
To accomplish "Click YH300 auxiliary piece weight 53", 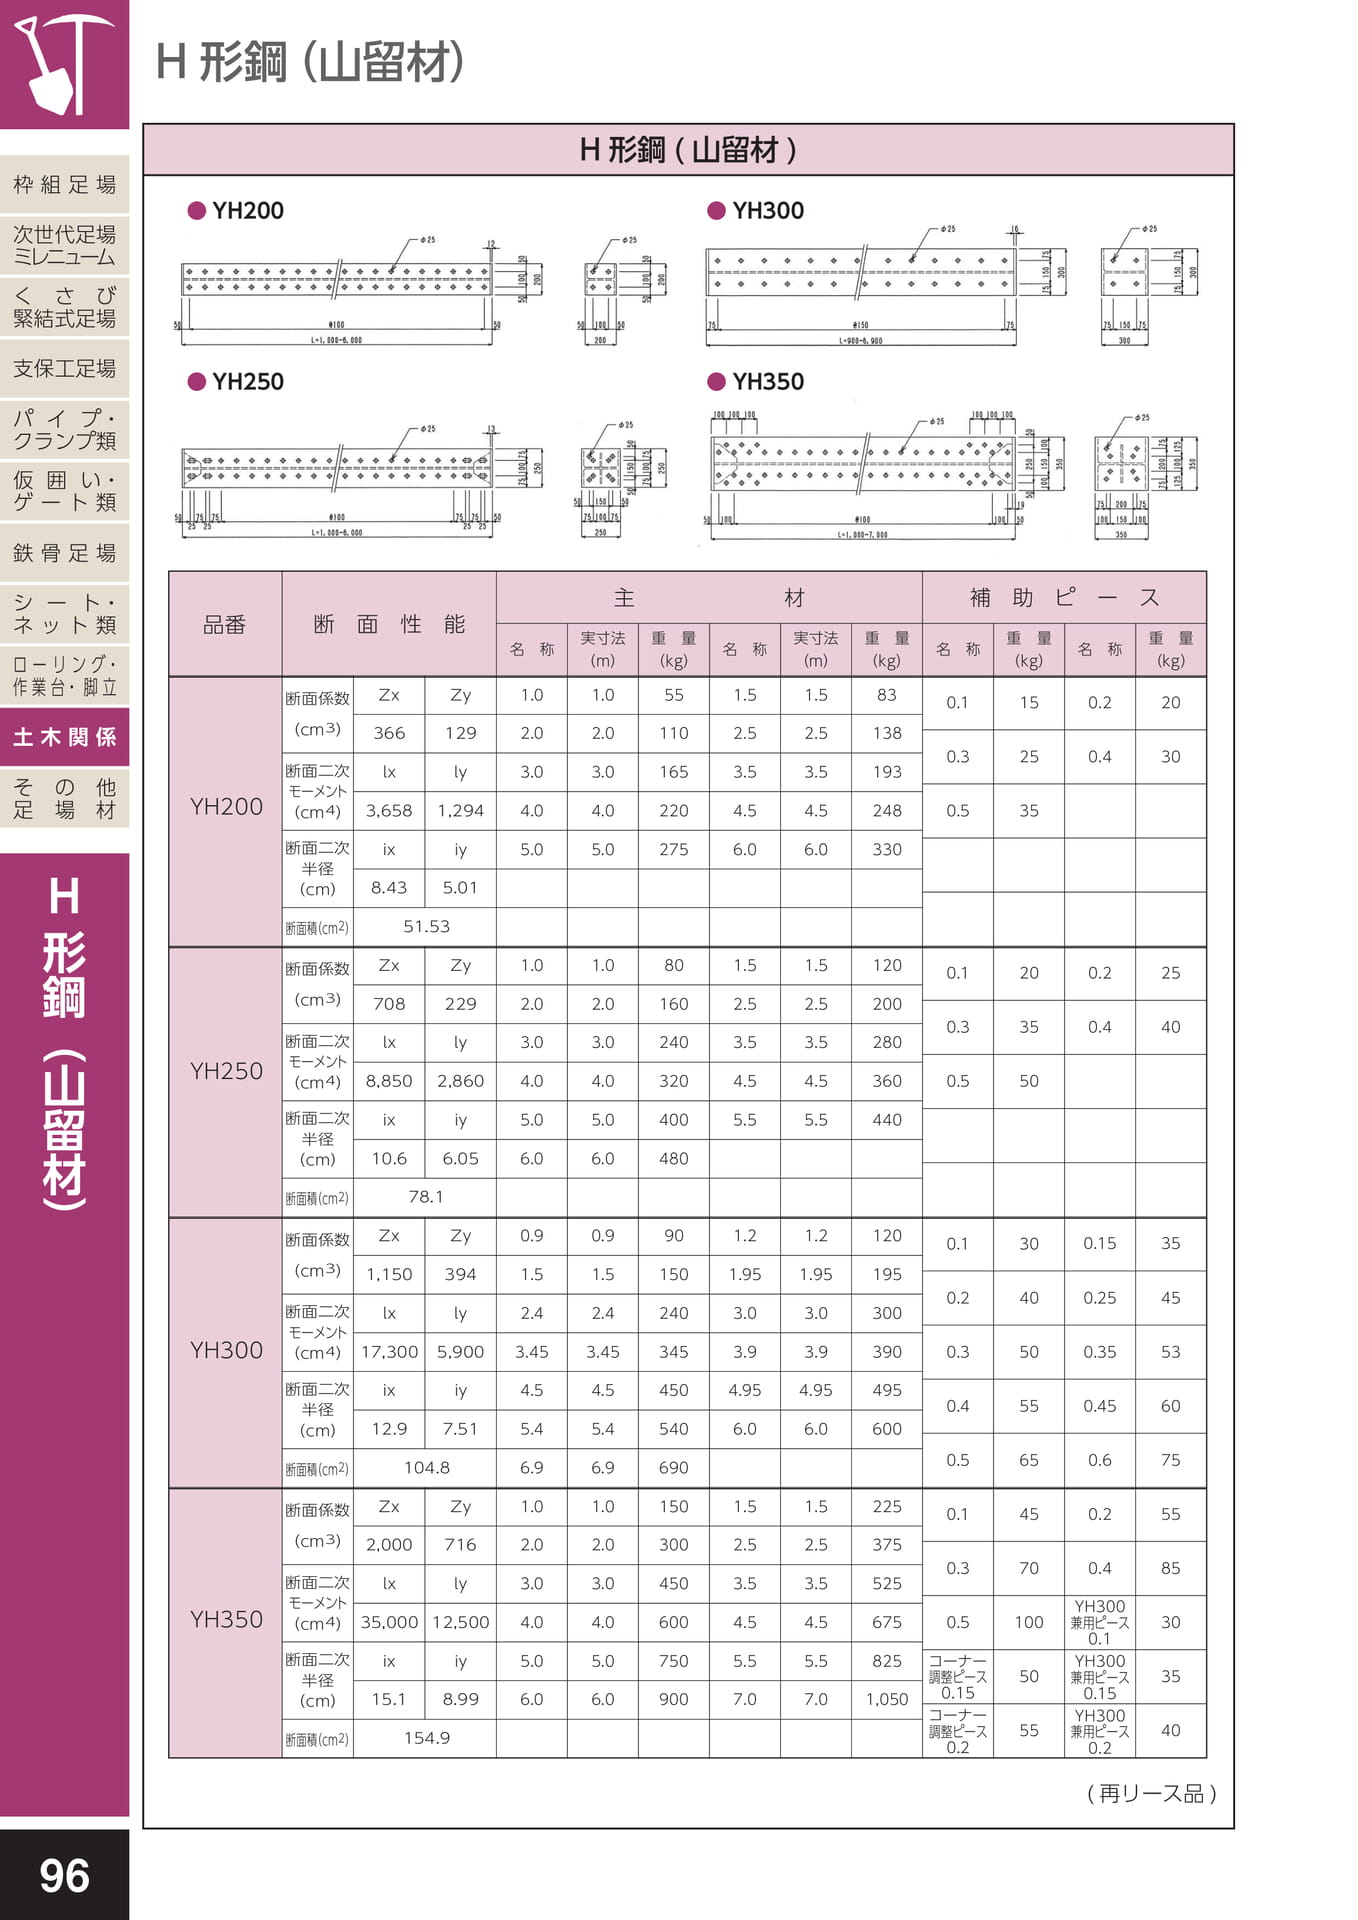I will pos(1171,1352).
